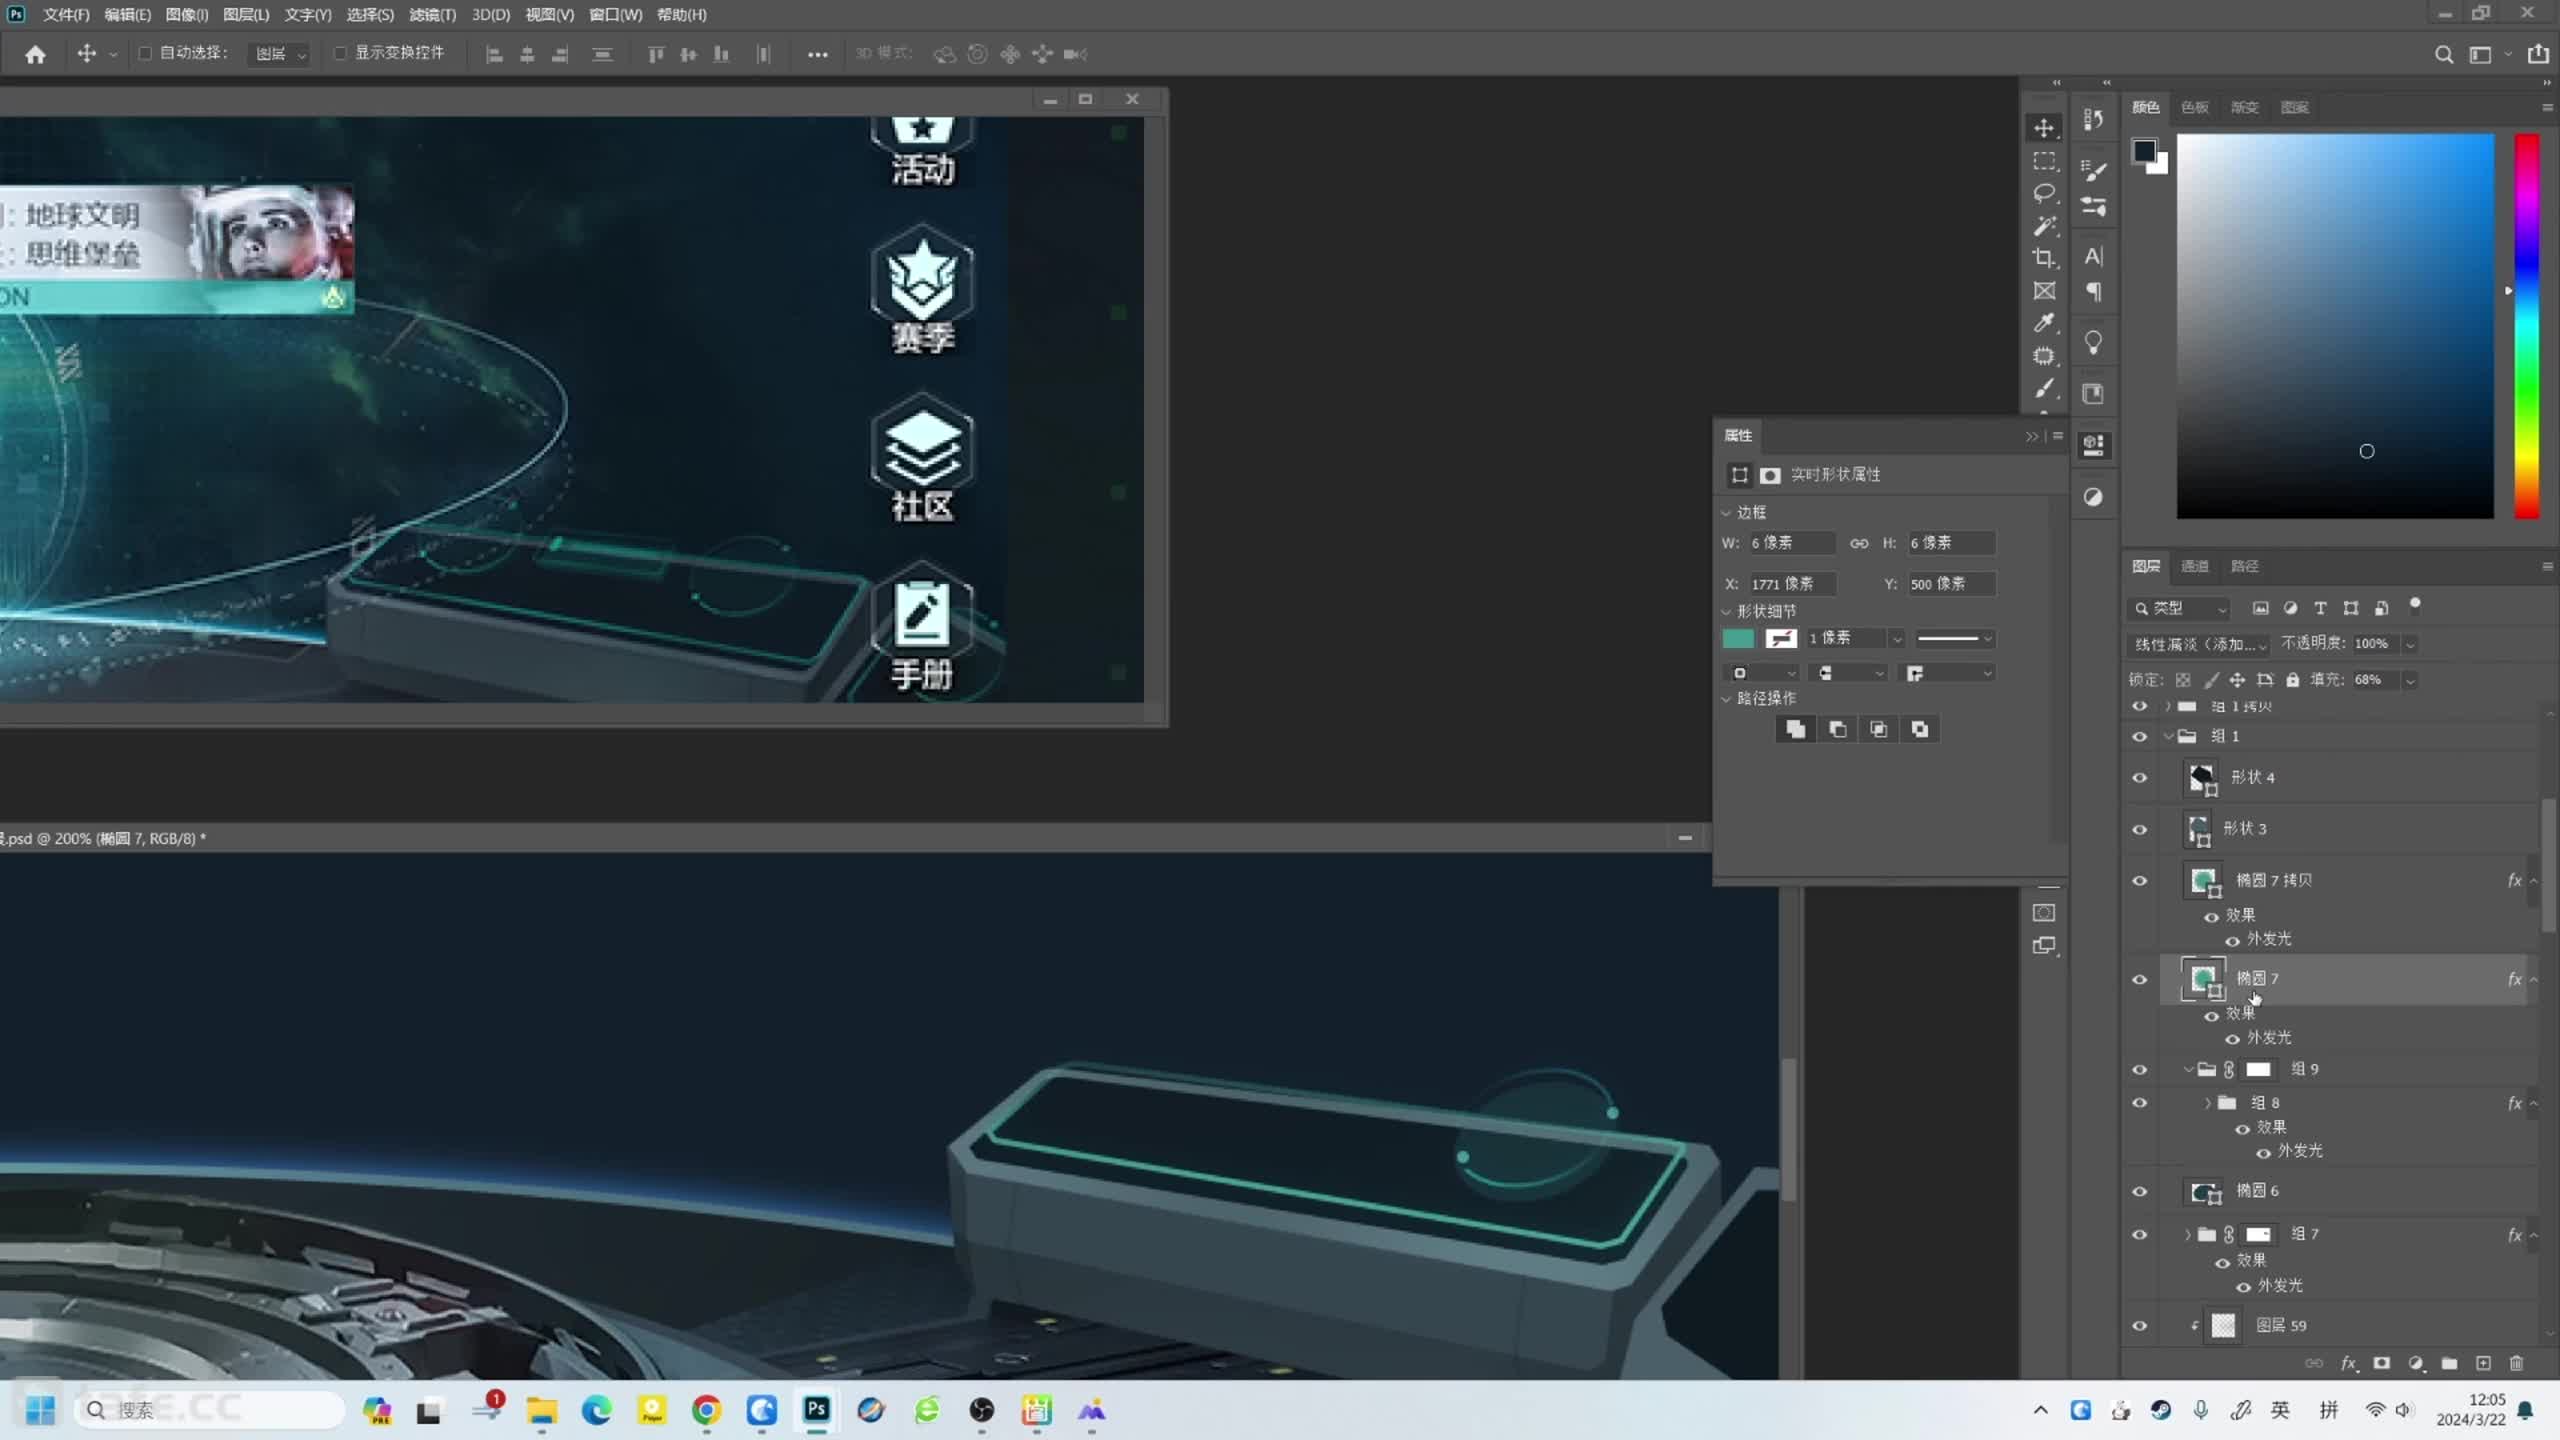
Task: Select the 椭圆 7 layer thumbnail
Action: [x=2202, y=978]
